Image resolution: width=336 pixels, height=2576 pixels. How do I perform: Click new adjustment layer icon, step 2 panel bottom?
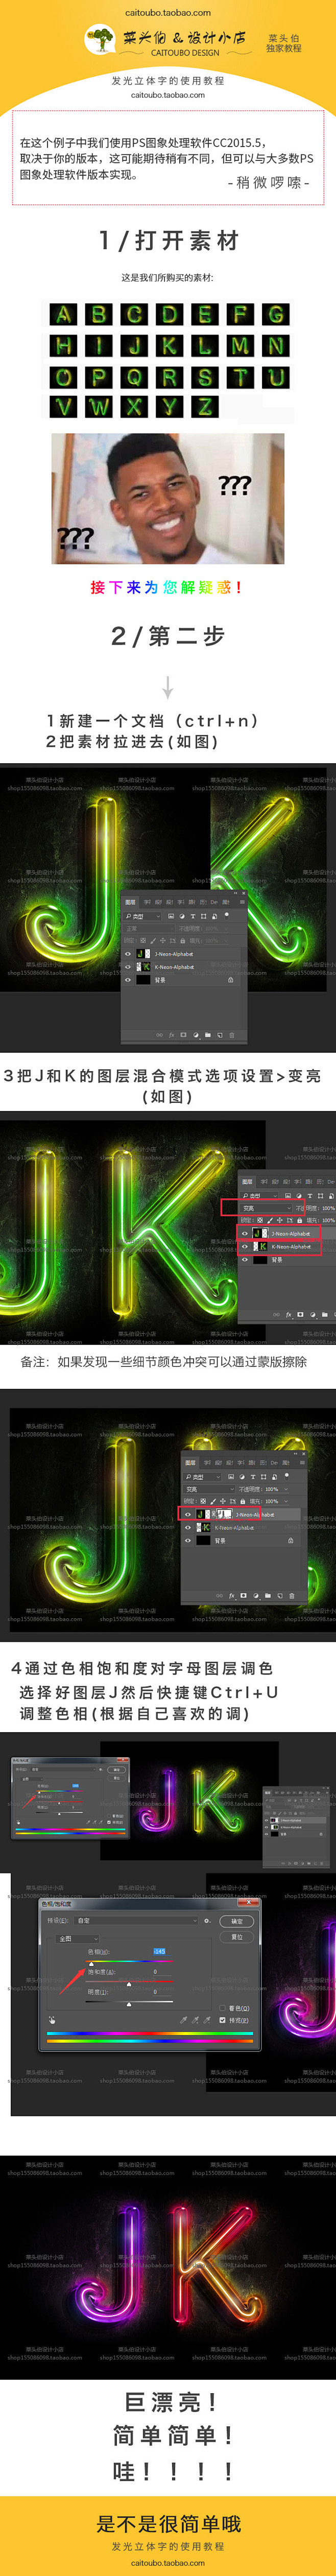tap(196, 1035)
